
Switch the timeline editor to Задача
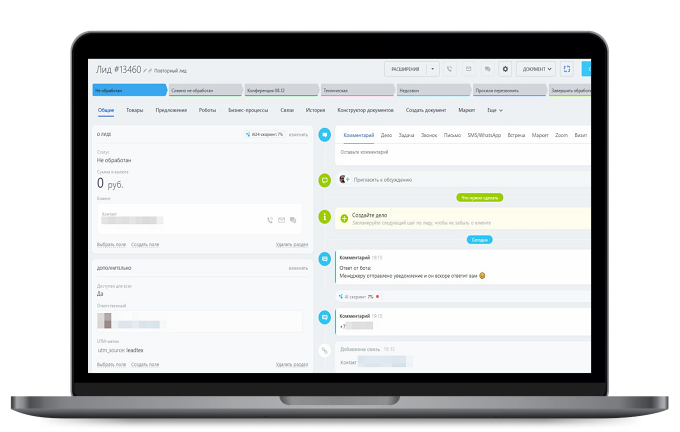point(406,135)
